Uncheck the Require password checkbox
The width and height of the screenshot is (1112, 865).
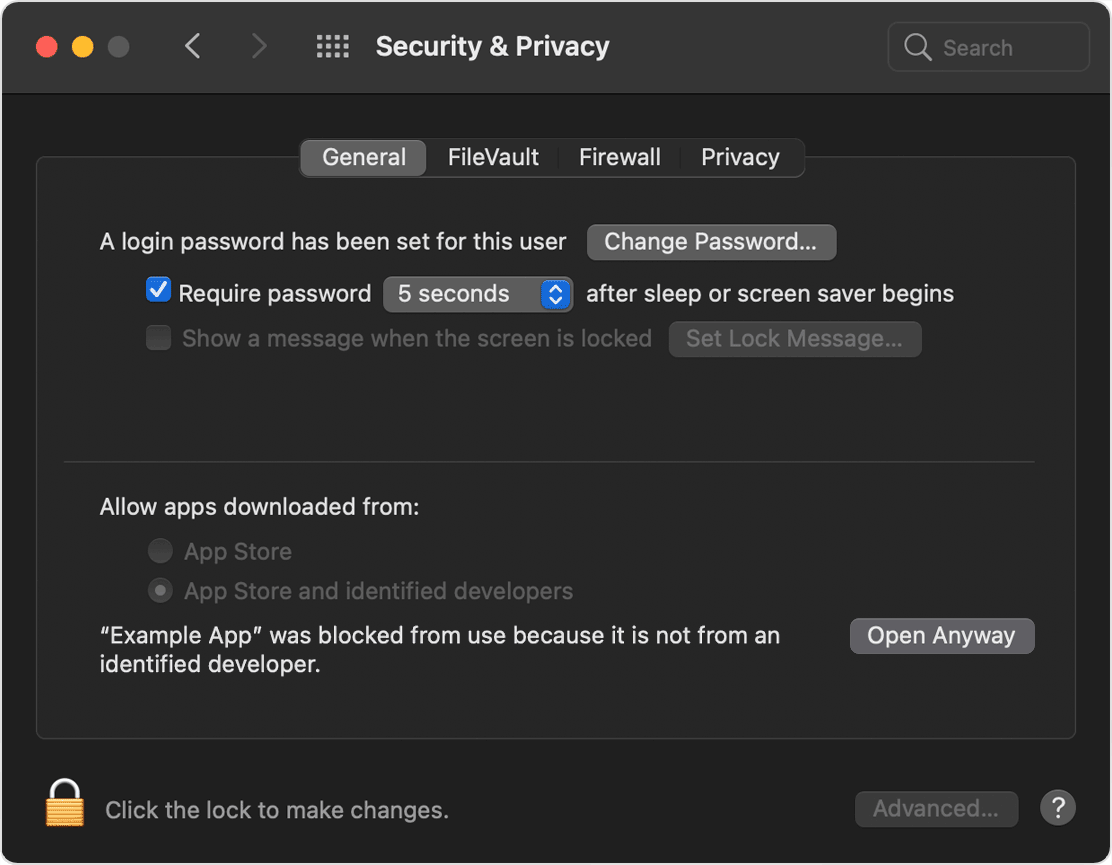pos(158,291)
